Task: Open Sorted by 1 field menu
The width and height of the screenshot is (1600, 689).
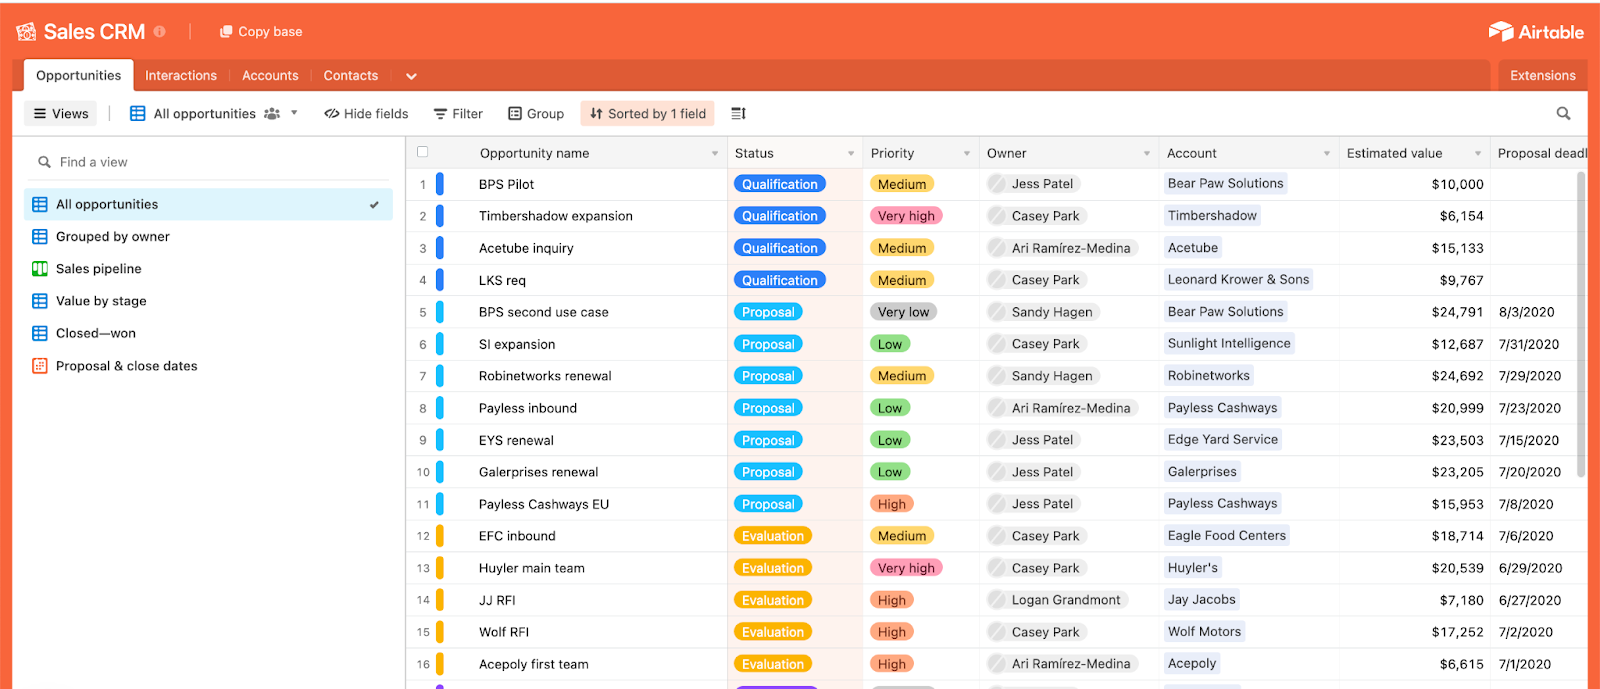Action: [648, 113]
